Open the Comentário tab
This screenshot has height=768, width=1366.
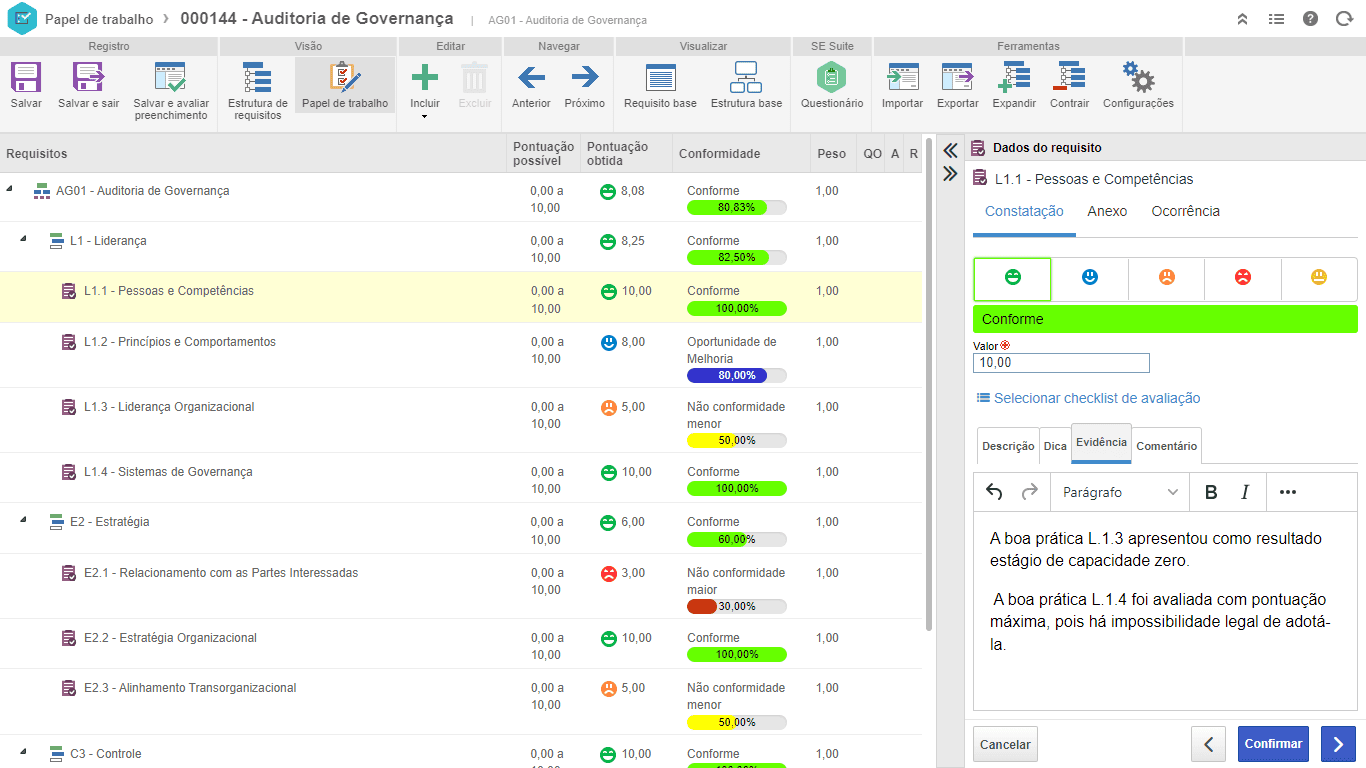(x=1166, y=446)
